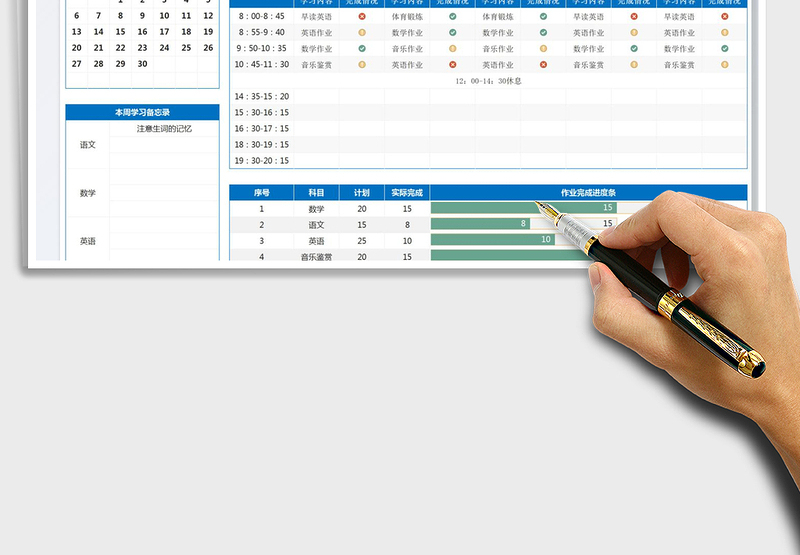
Task: Select the 12:00-14:30休息 break row
Action: 488,80
